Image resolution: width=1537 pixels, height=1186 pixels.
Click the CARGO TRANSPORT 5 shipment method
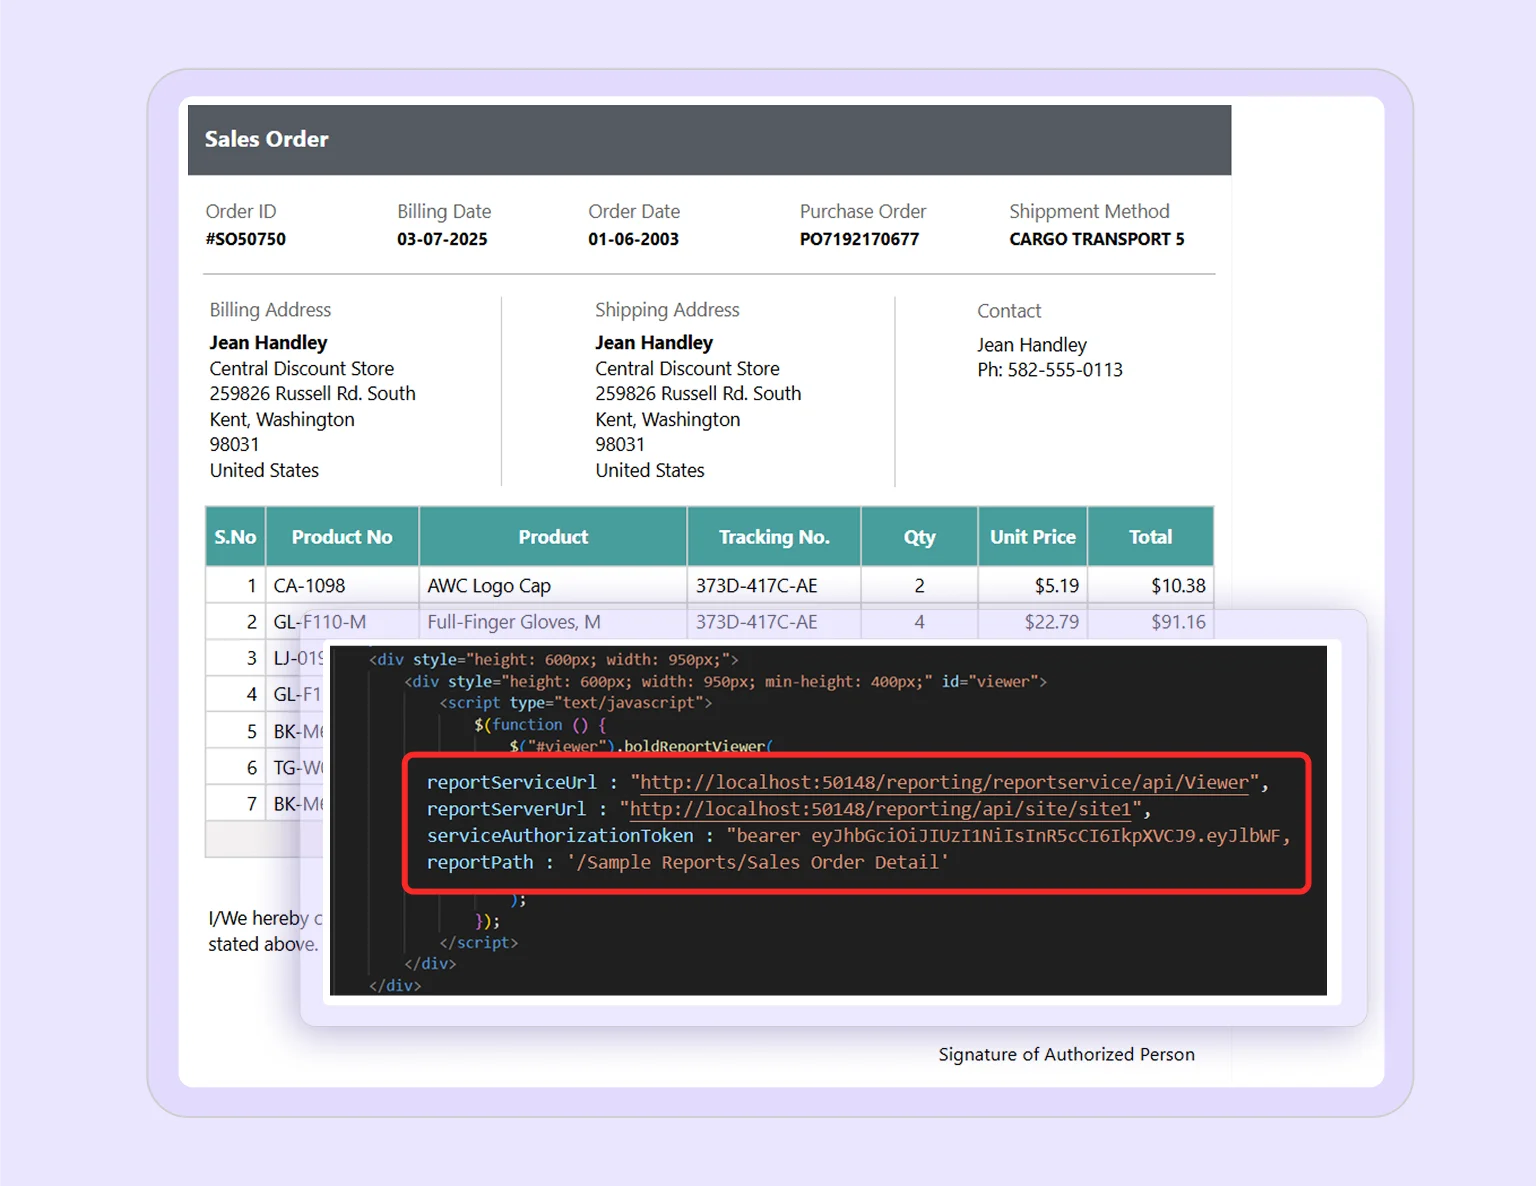(1096, 239)
